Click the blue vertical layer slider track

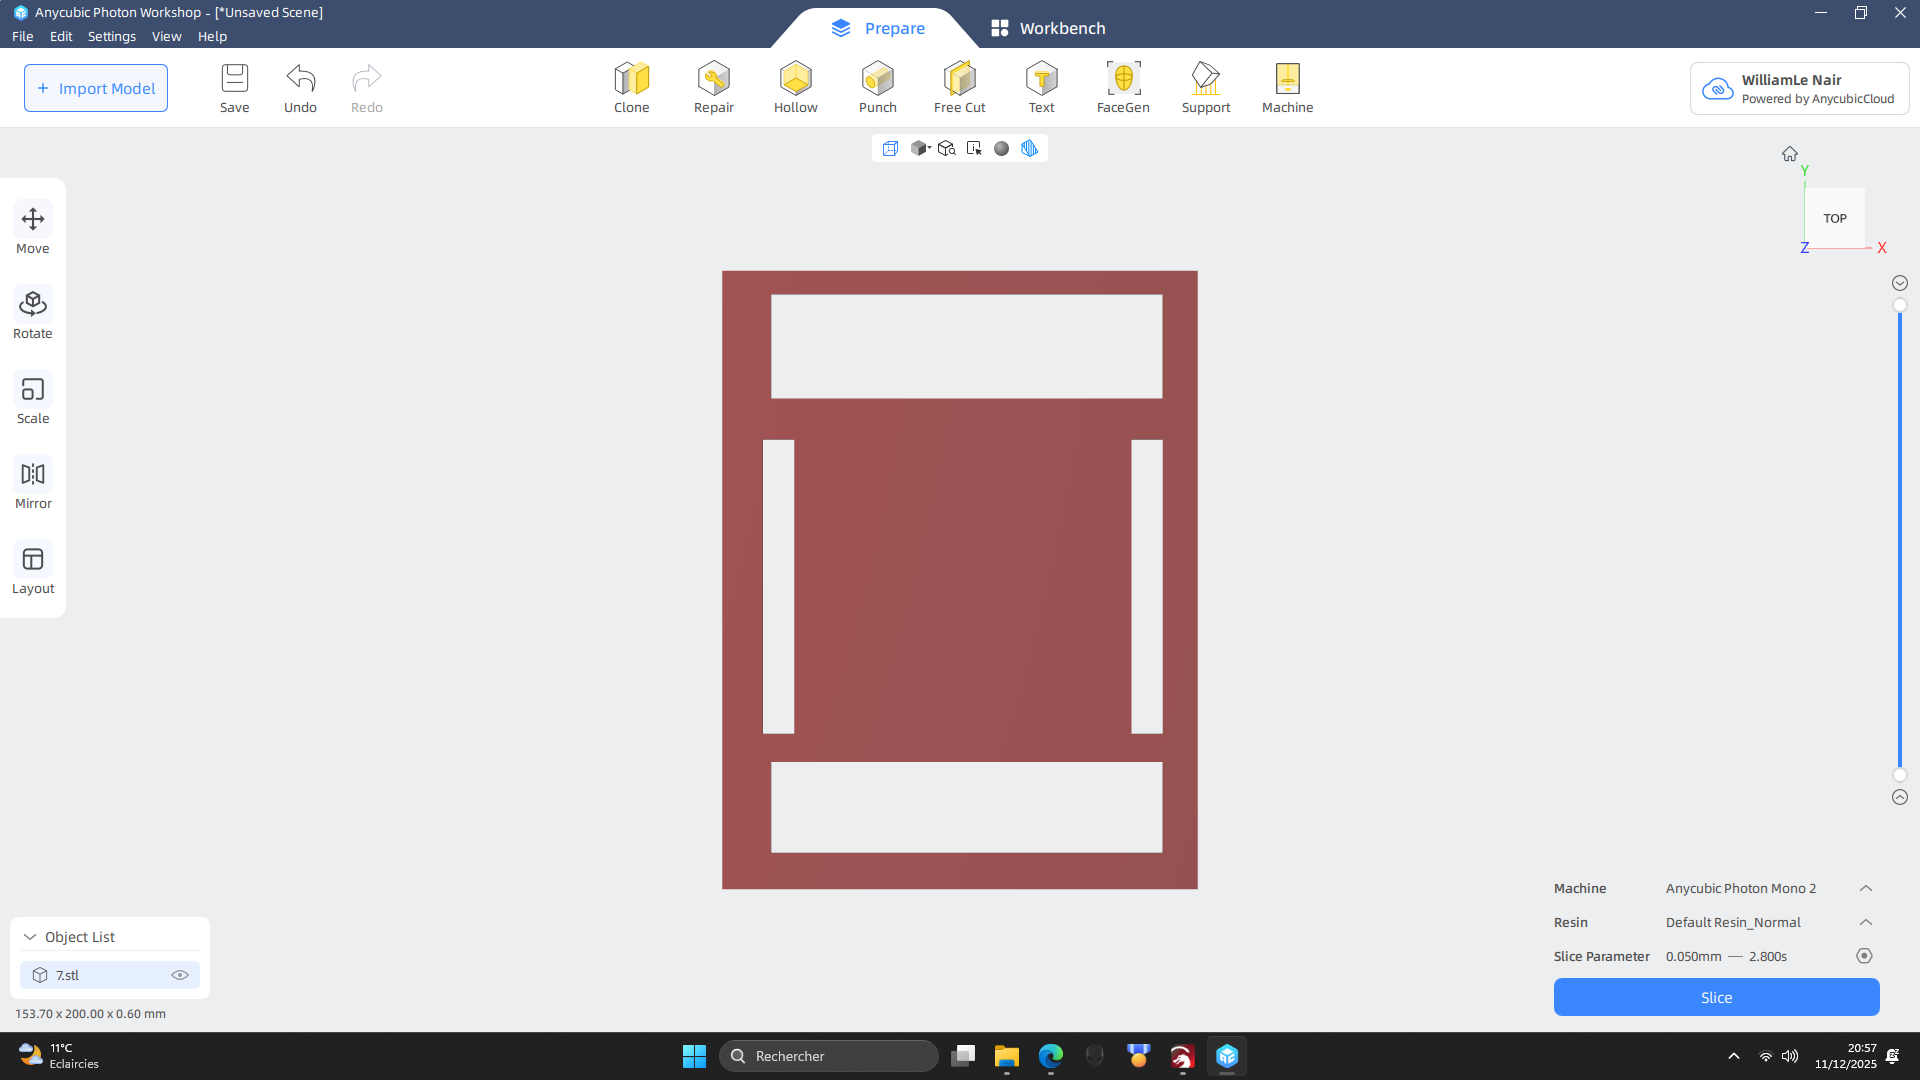coord(1900,540)
